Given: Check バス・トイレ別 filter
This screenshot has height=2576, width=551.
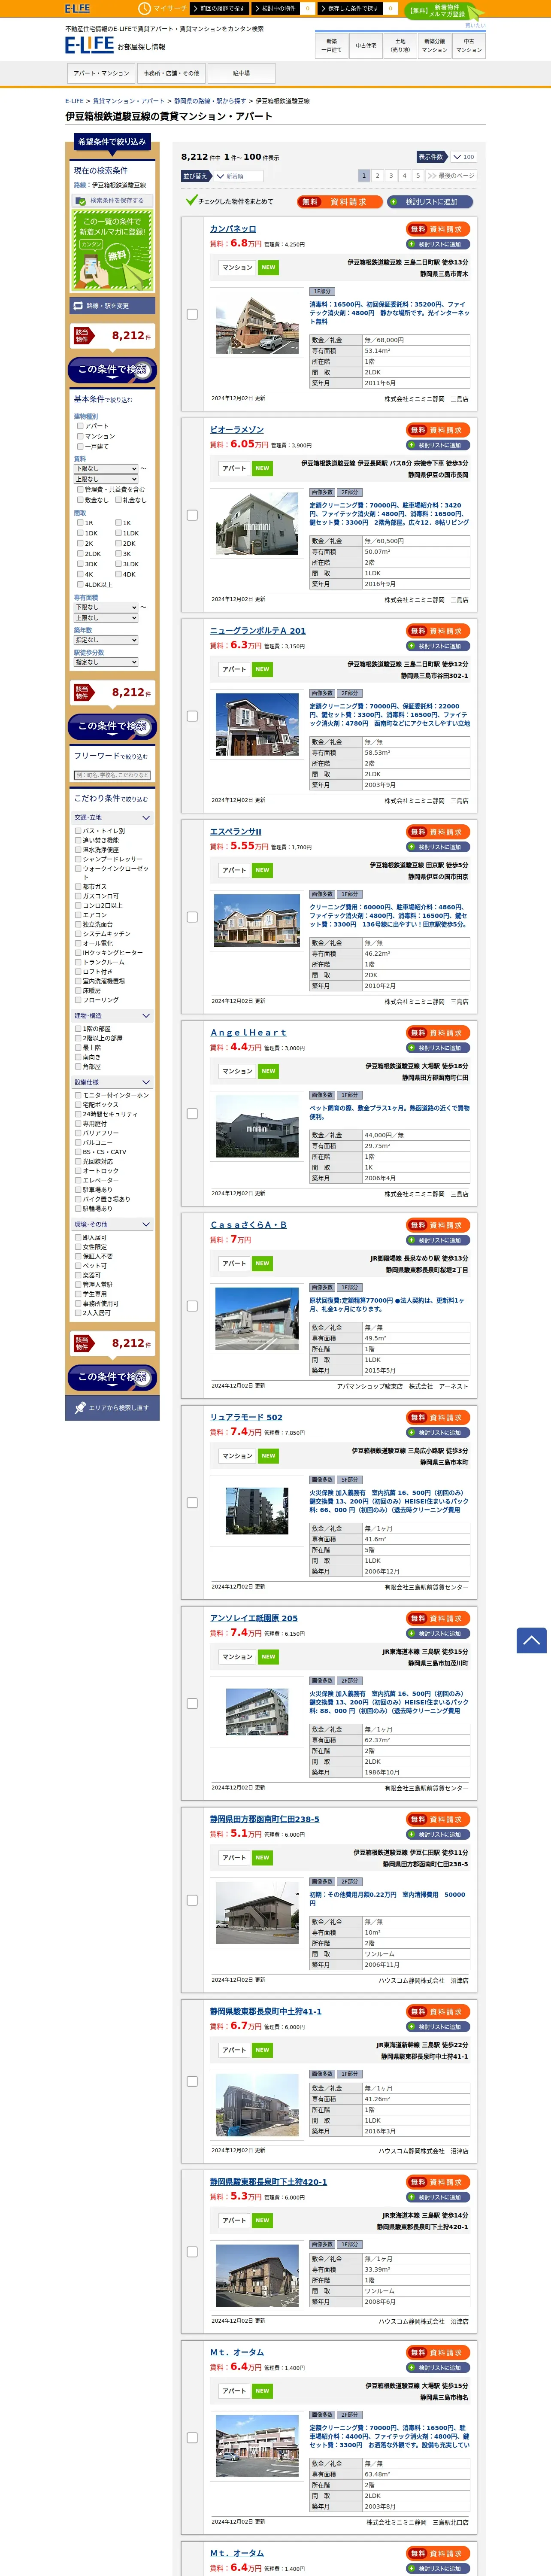Looking at the screenshot, I should (78, 831).
